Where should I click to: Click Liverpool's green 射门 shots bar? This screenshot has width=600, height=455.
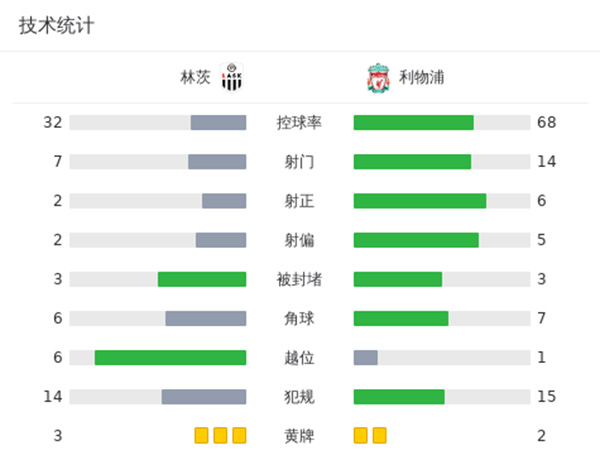412,161
